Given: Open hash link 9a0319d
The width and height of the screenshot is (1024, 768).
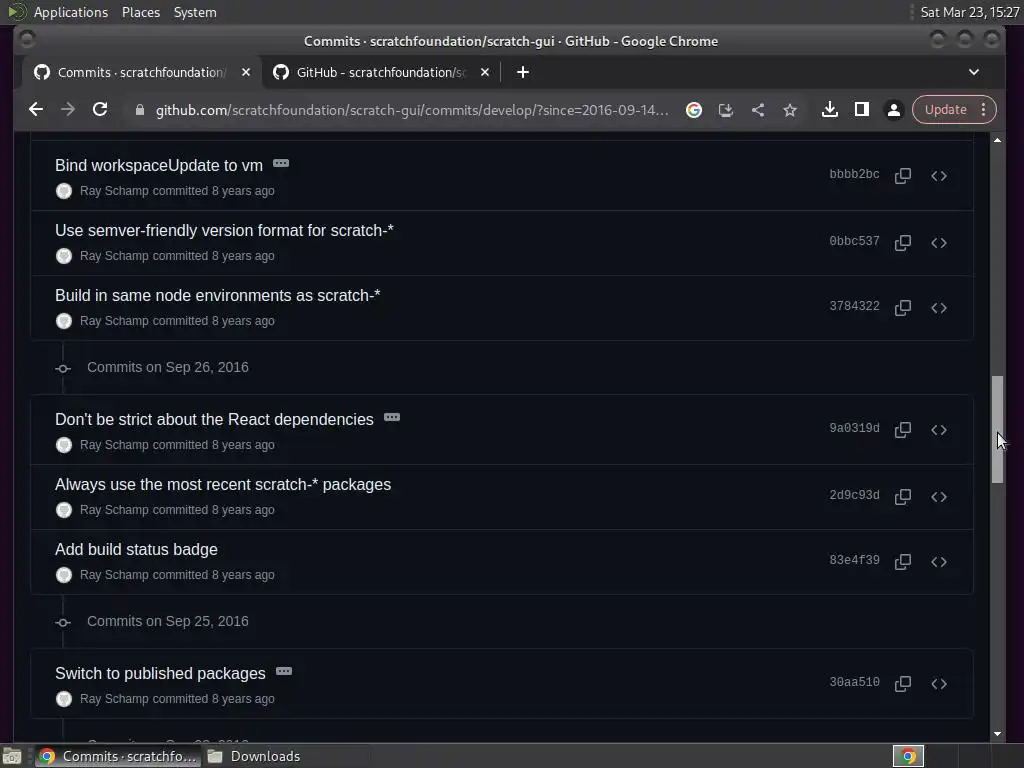Looking at the screenshot, I should click(854, 428).
